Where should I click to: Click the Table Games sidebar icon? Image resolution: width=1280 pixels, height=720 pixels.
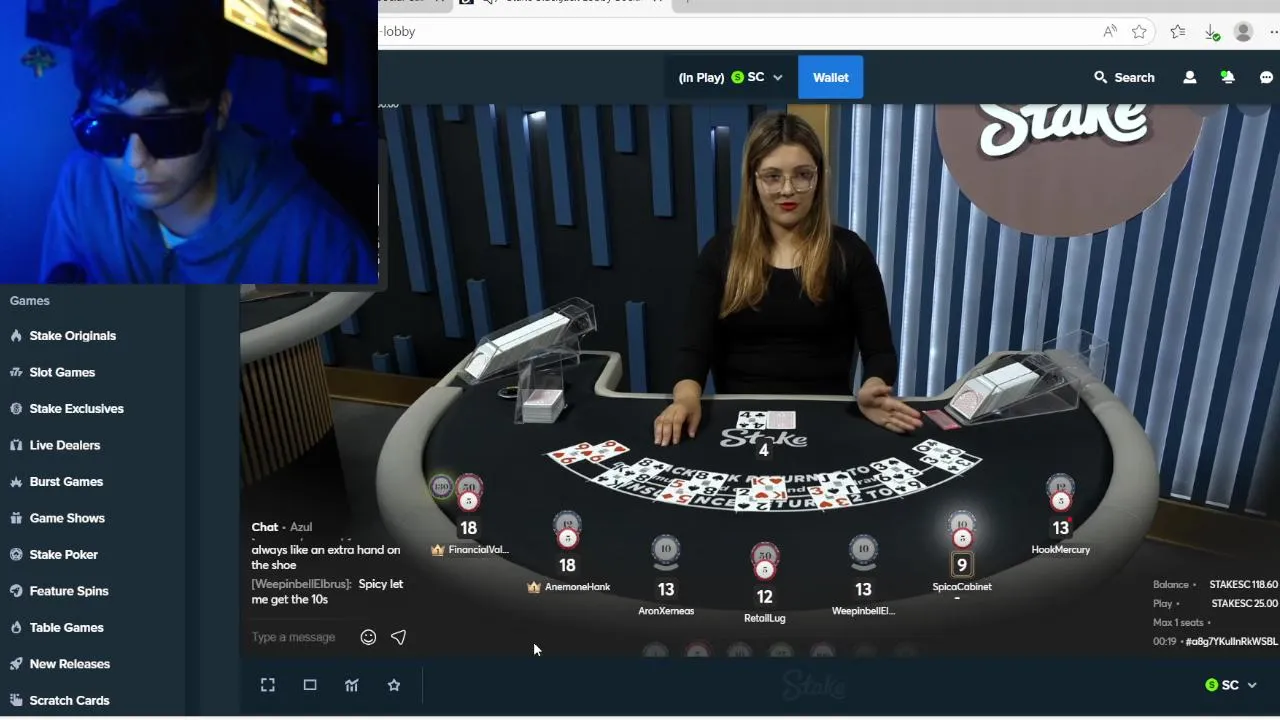[16, 628]
